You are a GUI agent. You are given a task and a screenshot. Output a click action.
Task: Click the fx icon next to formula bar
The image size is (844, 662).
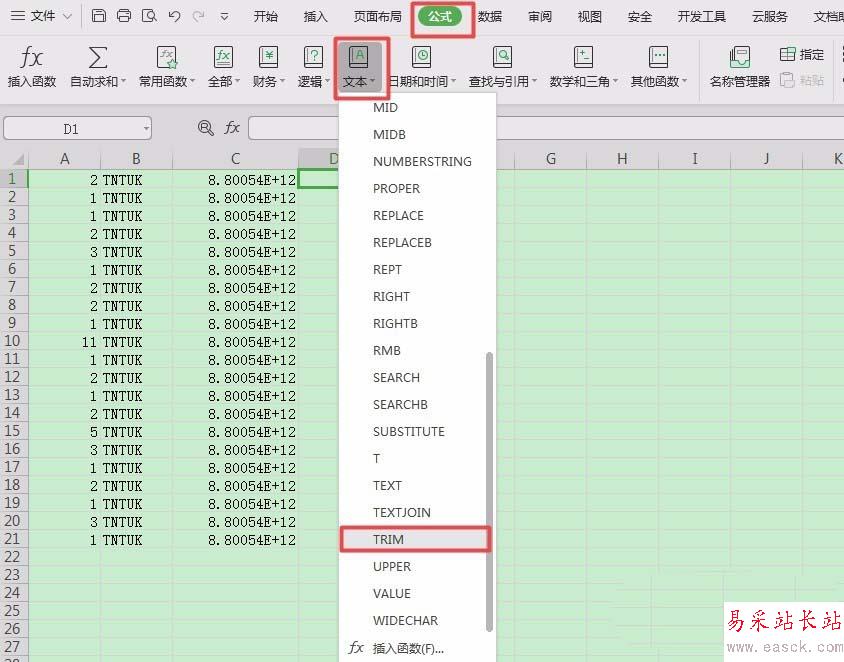coord(232,128)
